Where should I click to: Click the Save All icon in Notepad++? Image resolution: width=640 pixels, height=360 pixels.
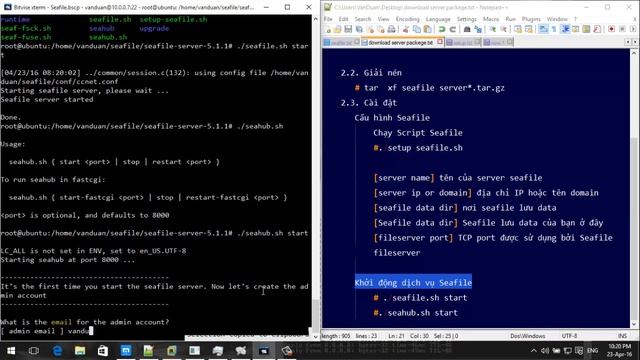coord(359,29)
